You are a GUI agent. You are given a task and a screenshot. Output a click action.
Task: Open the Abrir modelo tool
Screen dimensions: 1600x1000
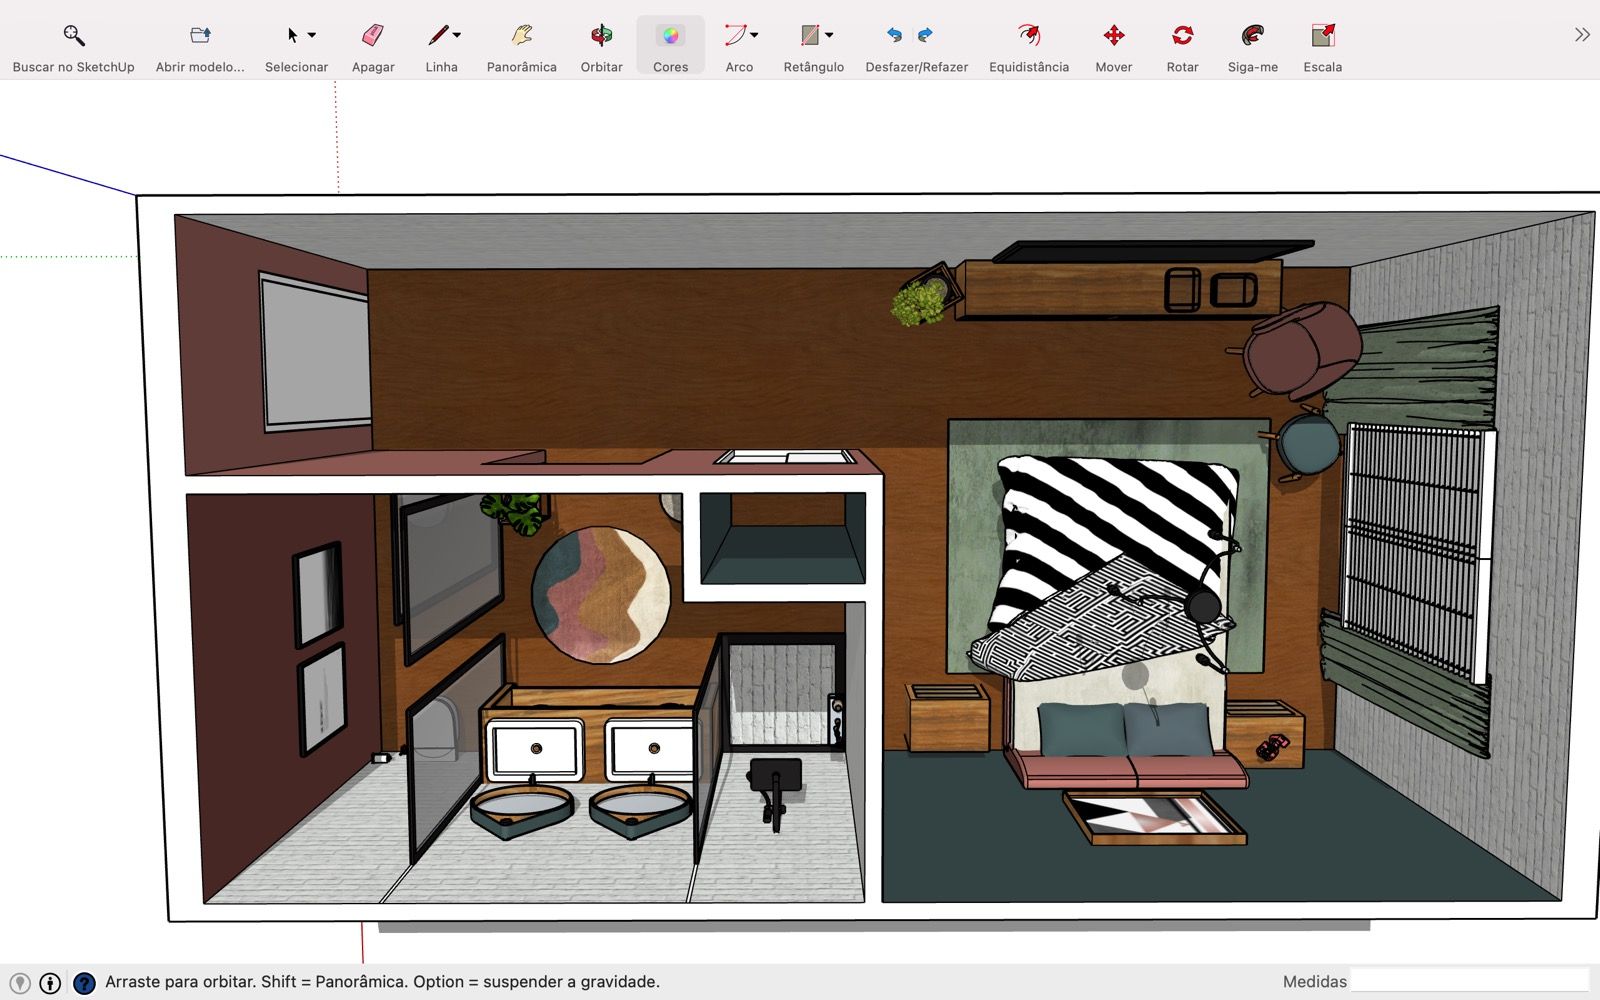tap(200, 36)
